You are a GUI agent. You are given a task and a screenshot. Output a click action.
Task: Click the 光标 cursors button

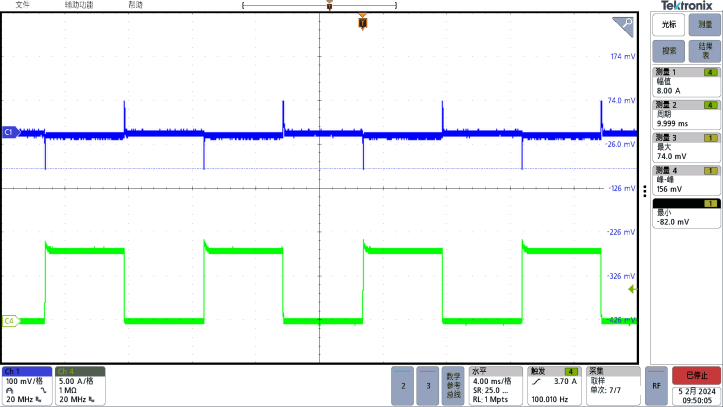(x=669, y=24)
